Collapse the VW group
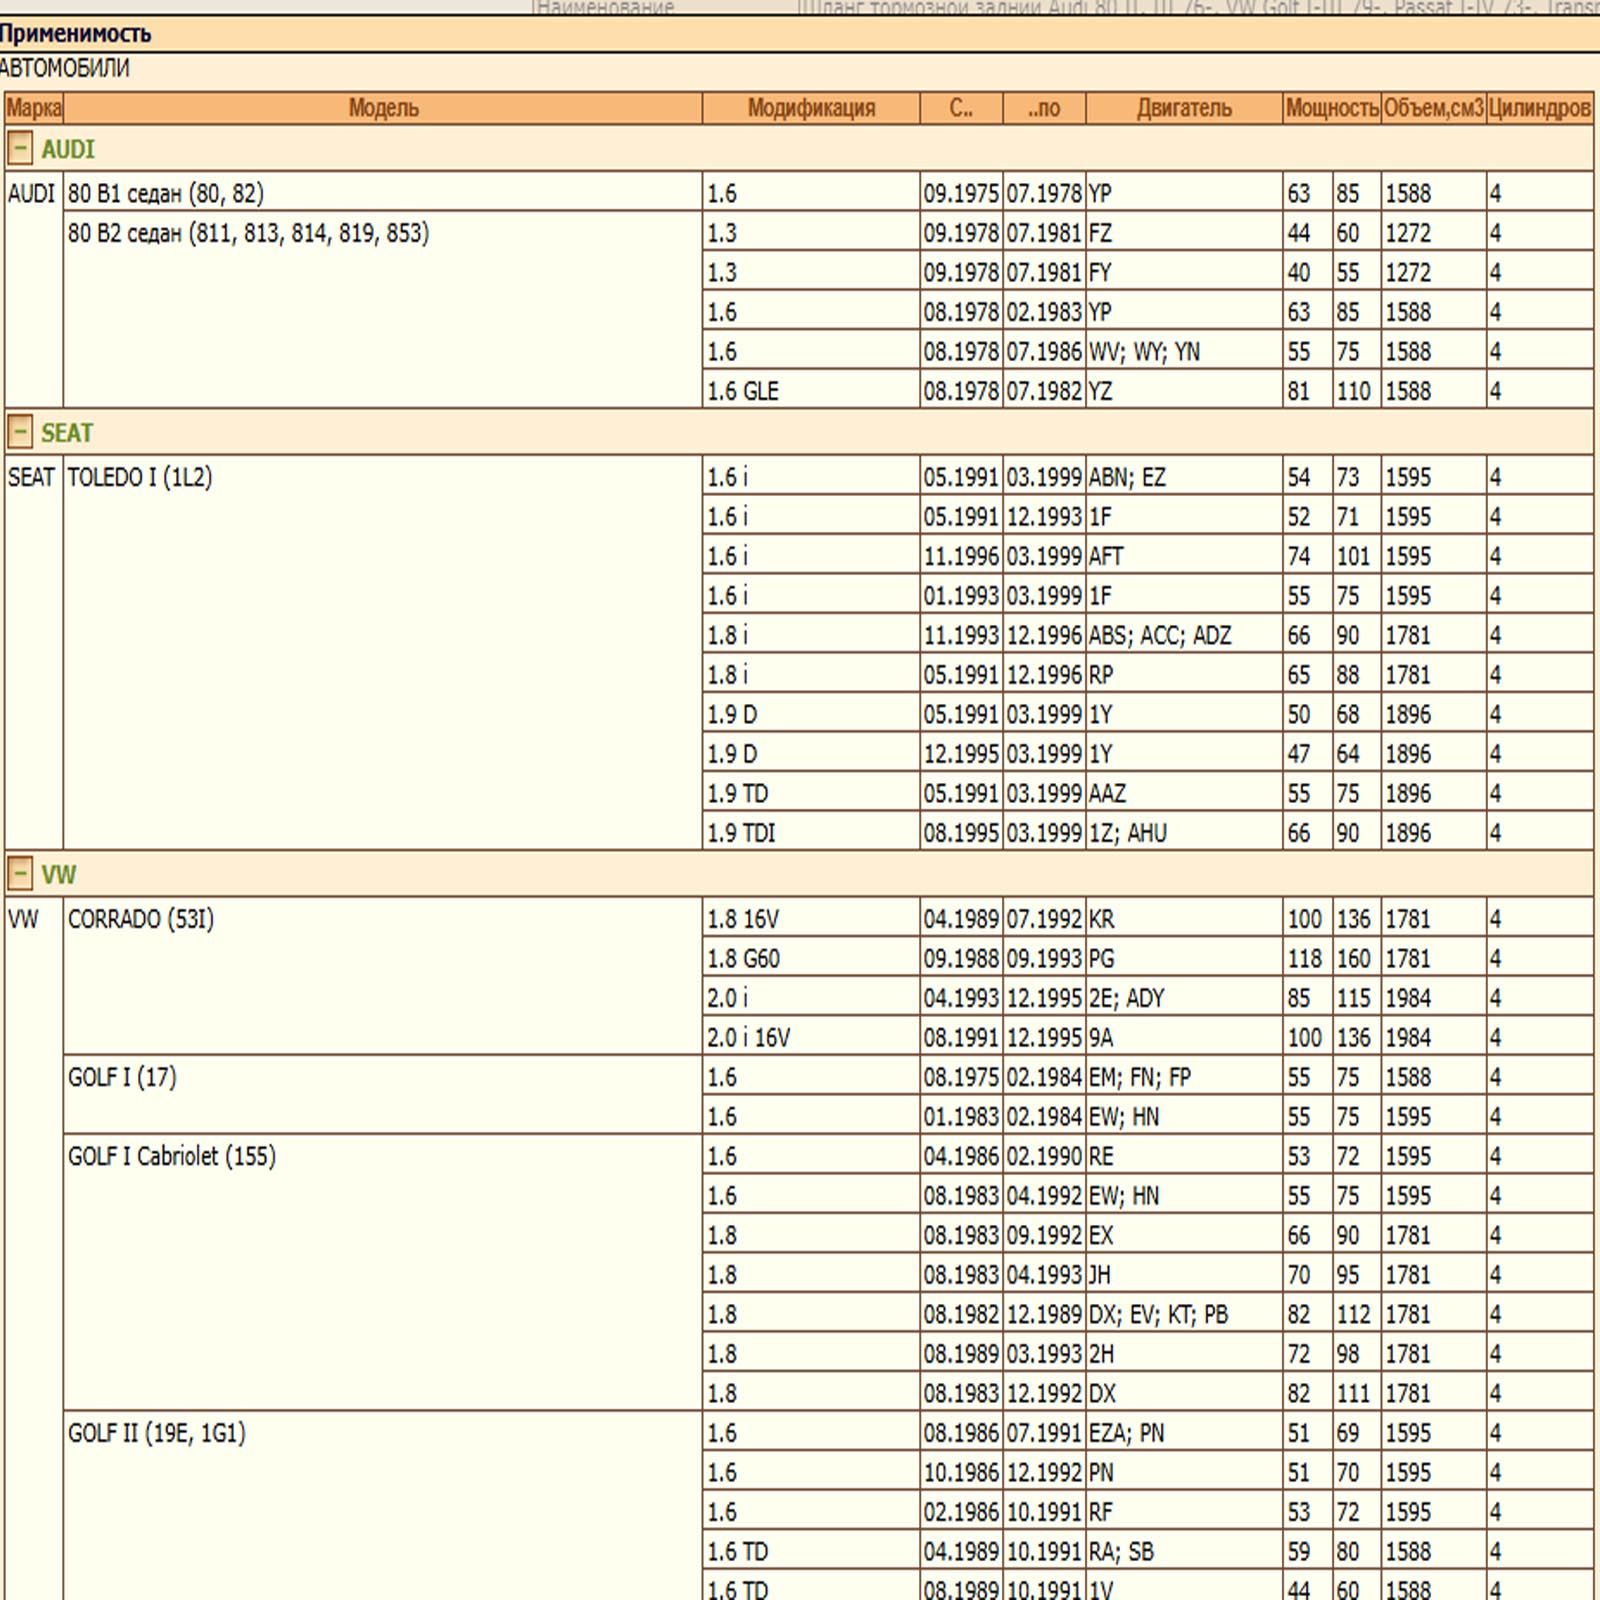 (x=19, y=874)
